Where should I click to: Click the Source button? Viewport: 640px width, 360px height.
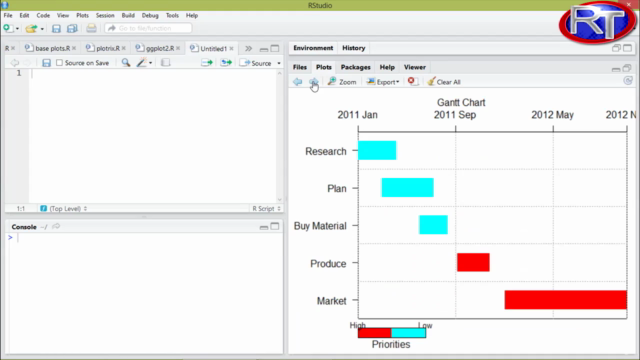tap(256, 63)
